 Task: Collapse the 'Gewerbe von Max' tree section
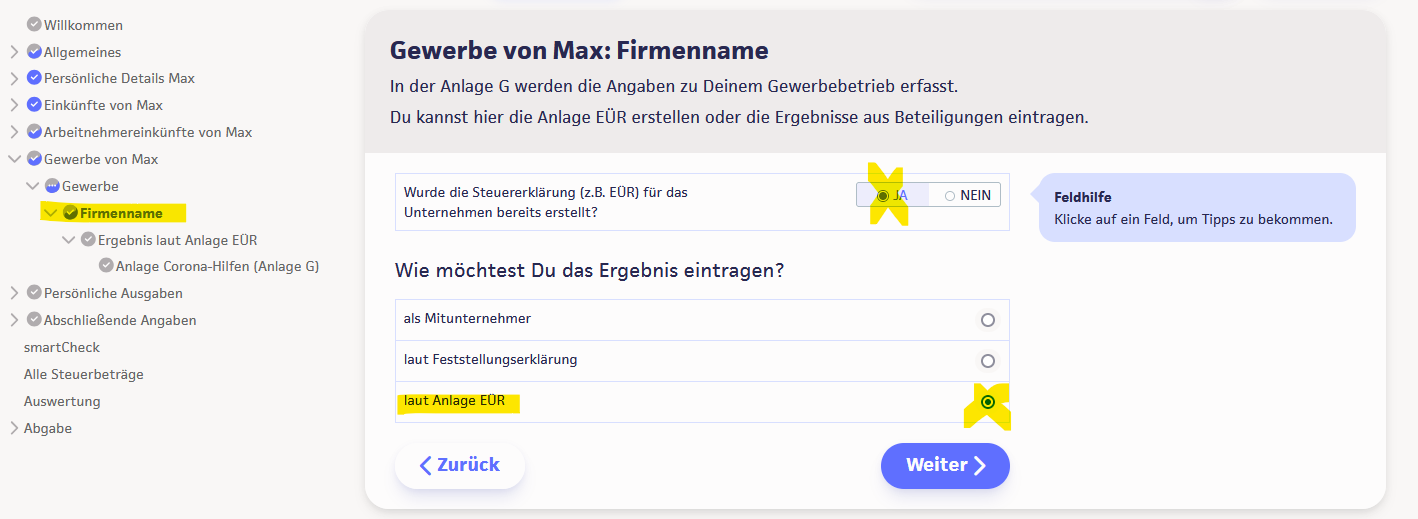click(14, 159)
